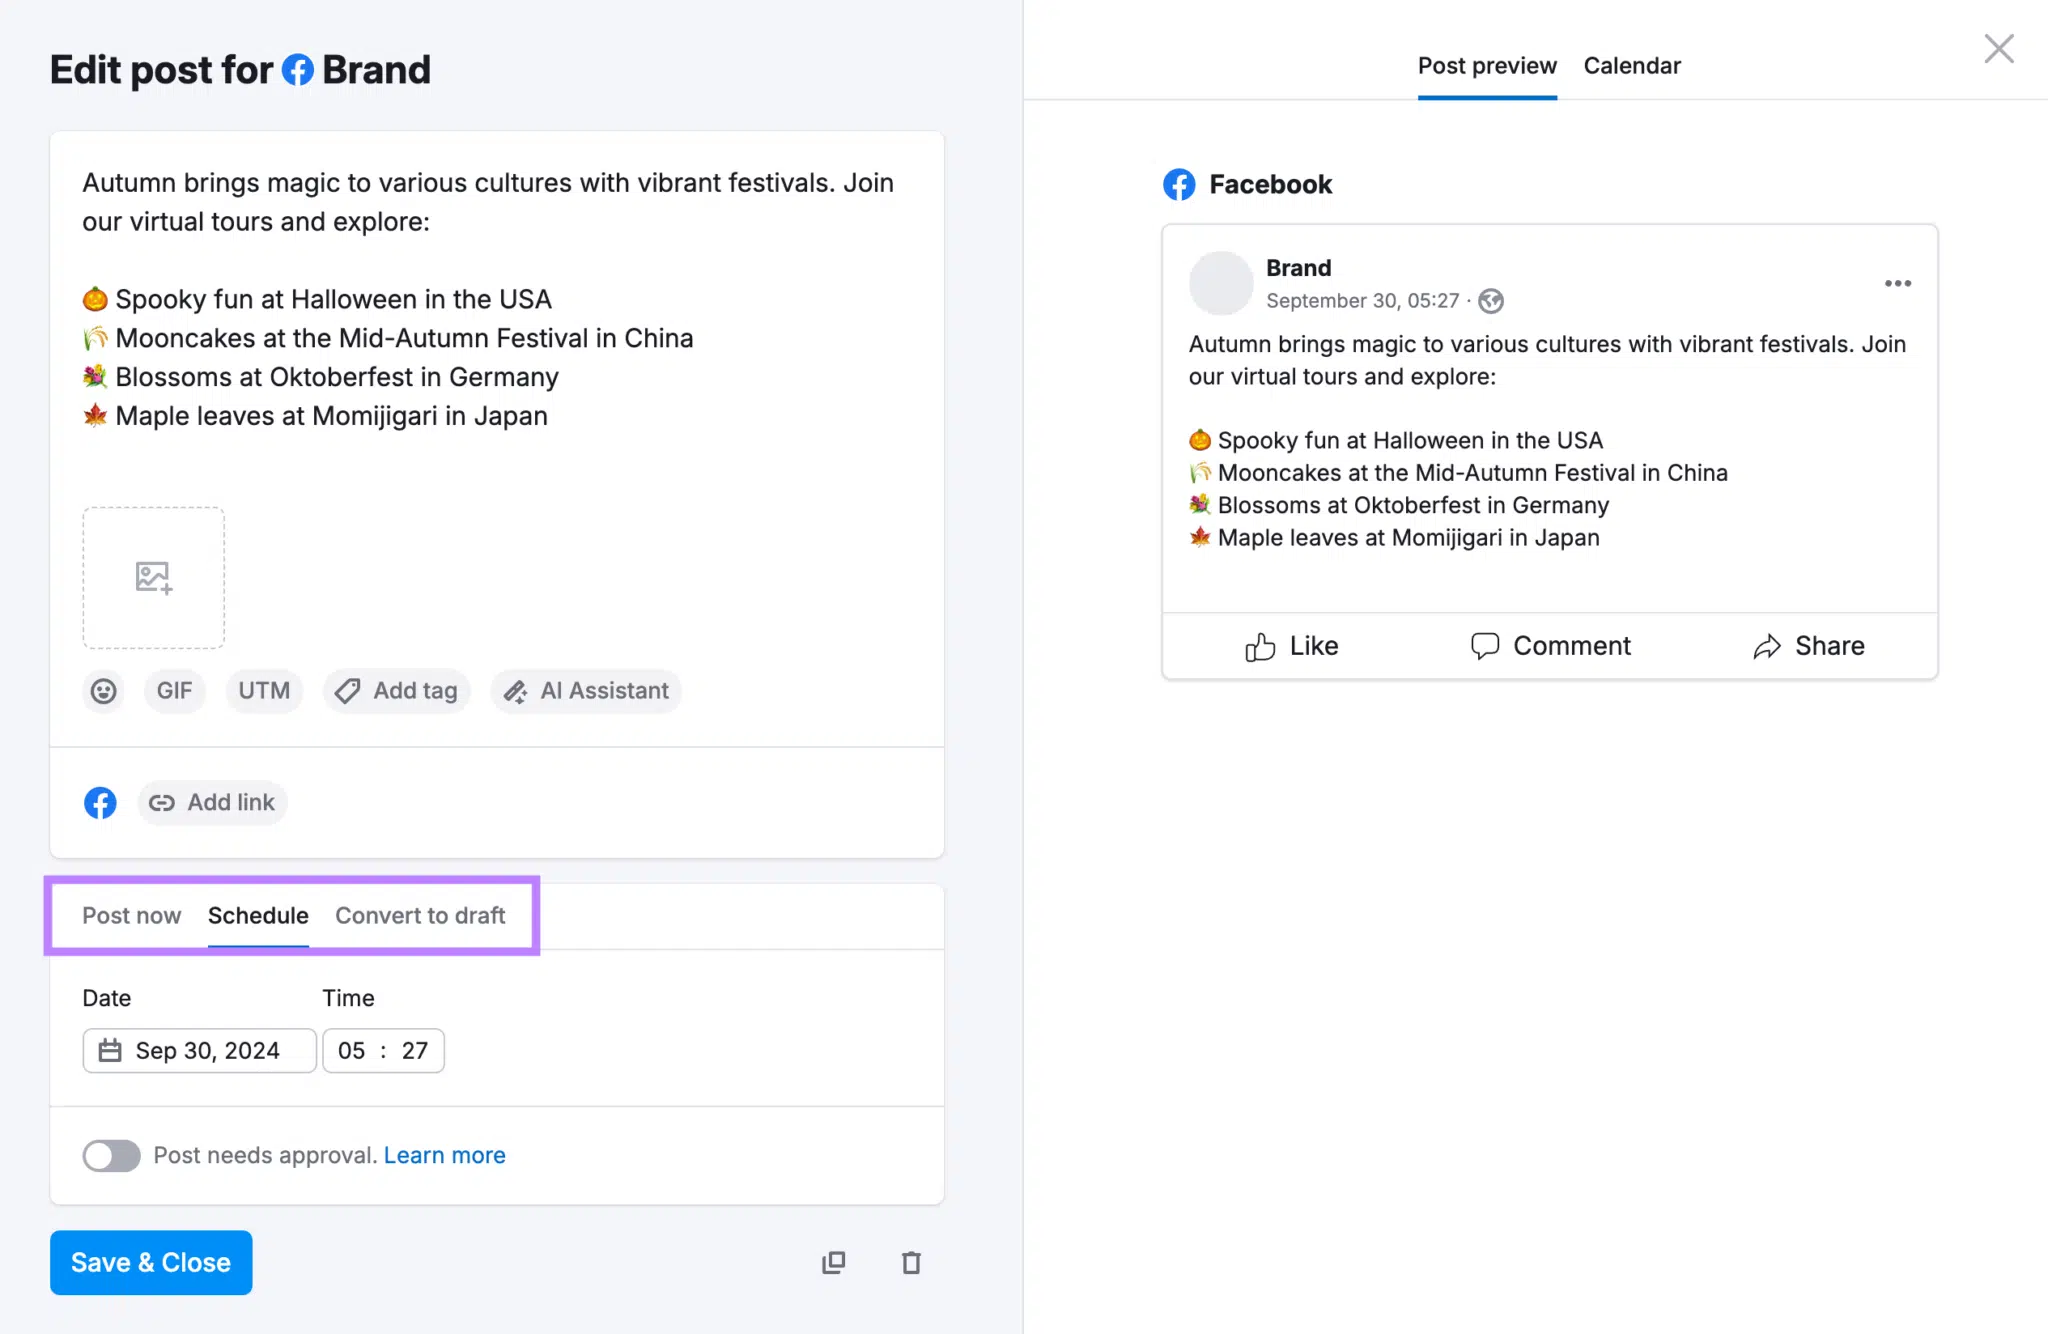Click the emoji/reaction icon

coord(102,691)
